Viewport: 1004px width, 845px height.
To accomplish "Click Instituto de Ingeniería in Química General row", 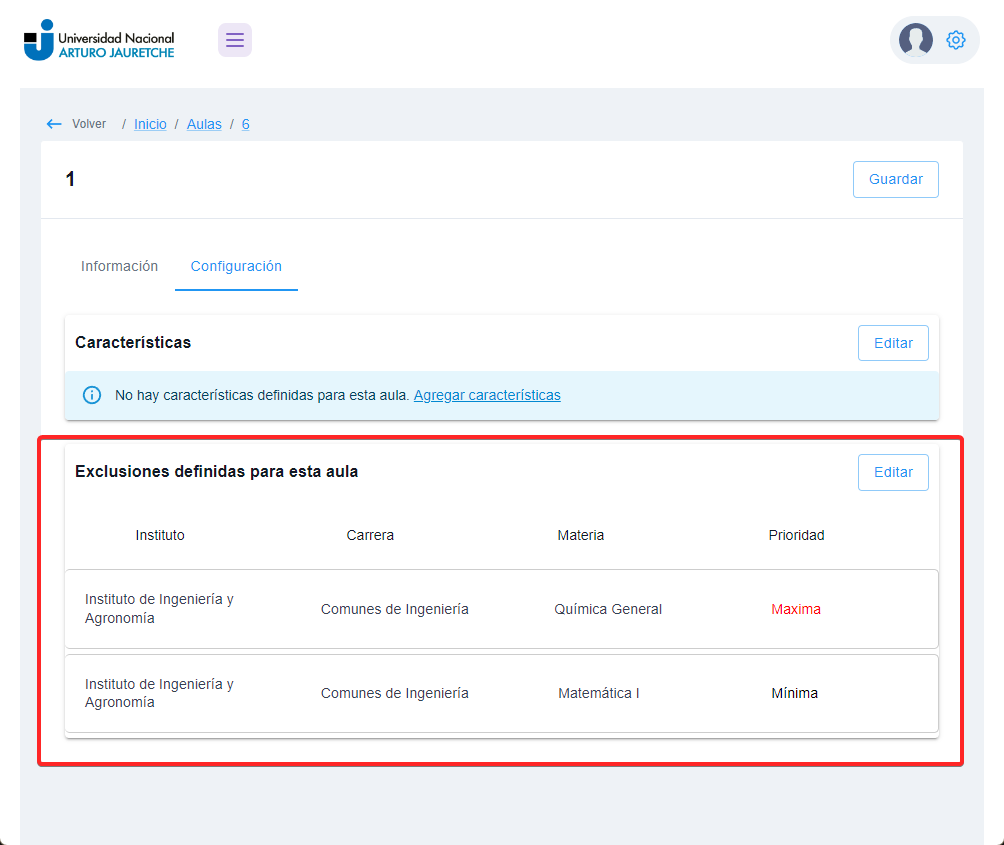I will point(159,609).
